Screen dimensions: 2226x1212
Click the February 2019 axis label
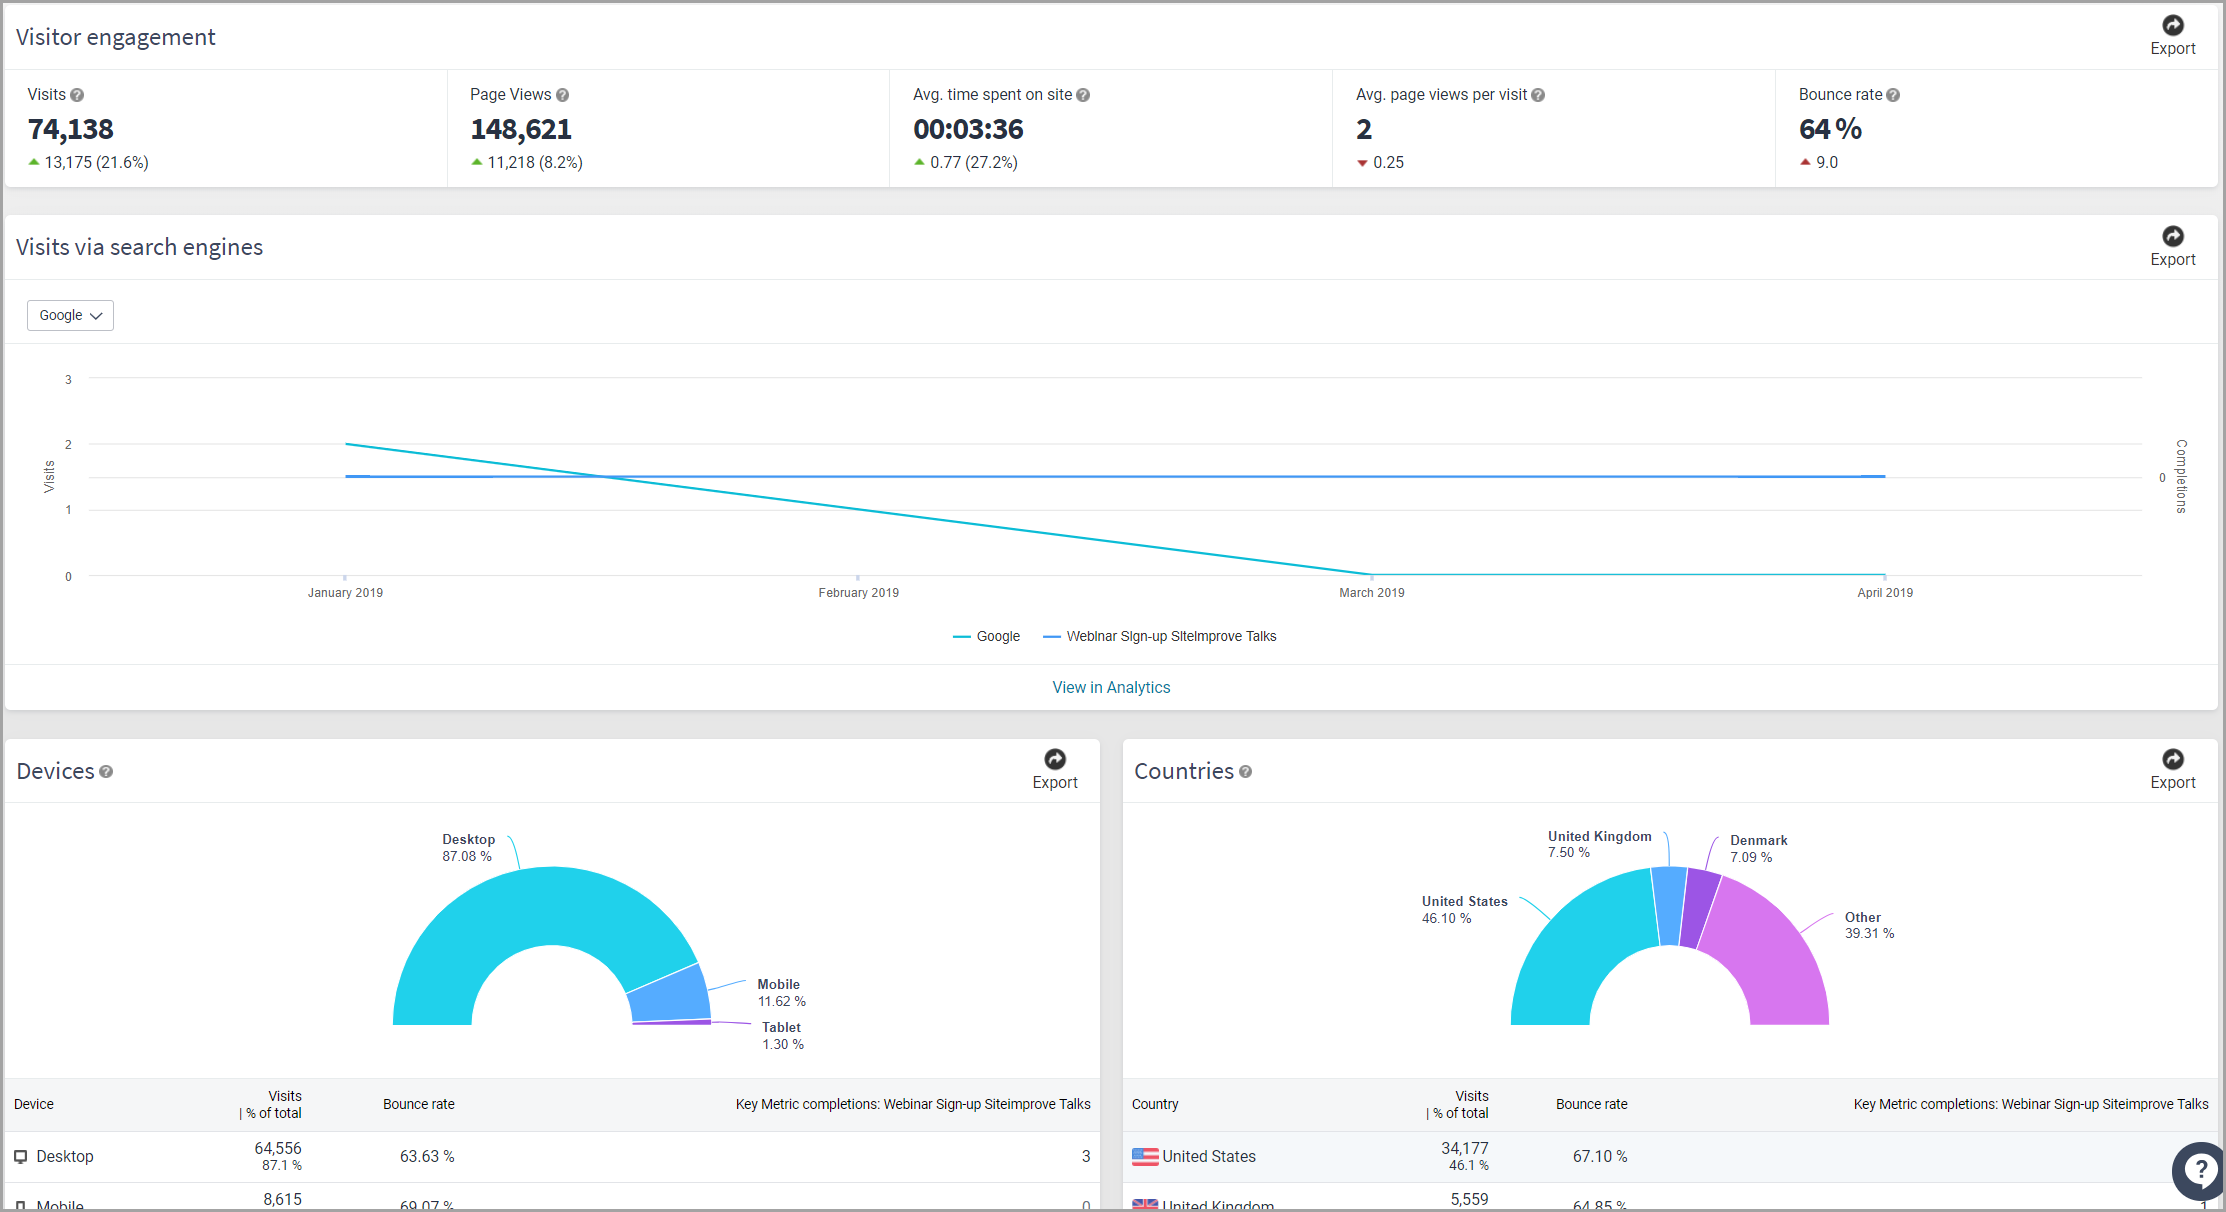point(858,593)
